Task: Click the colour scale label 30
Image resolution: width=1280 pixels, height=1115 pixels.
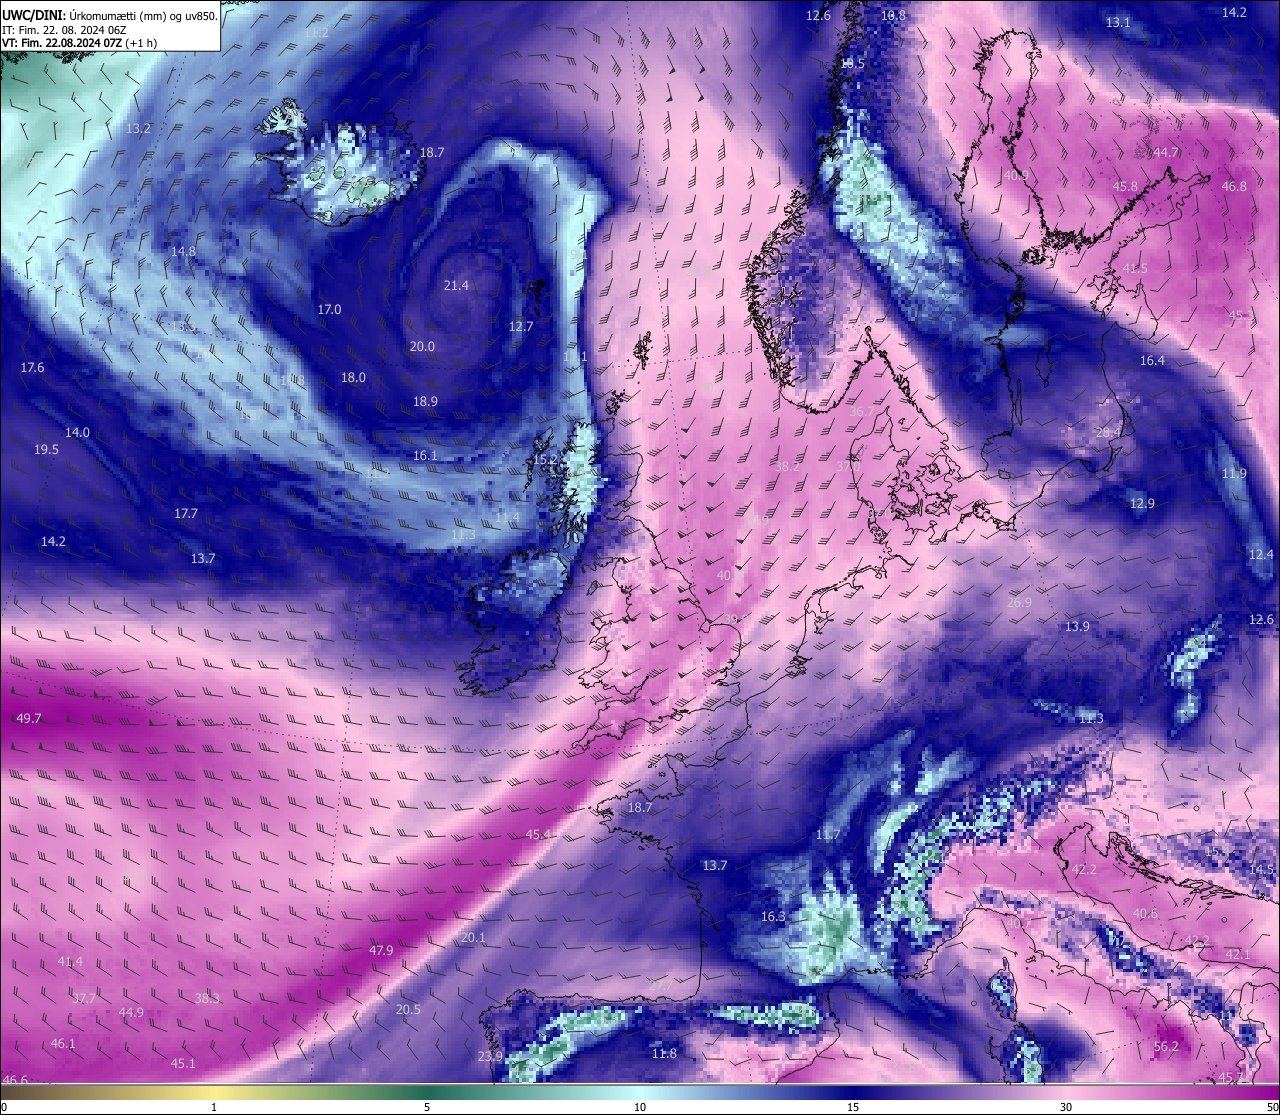Action: [1066, 1107]
